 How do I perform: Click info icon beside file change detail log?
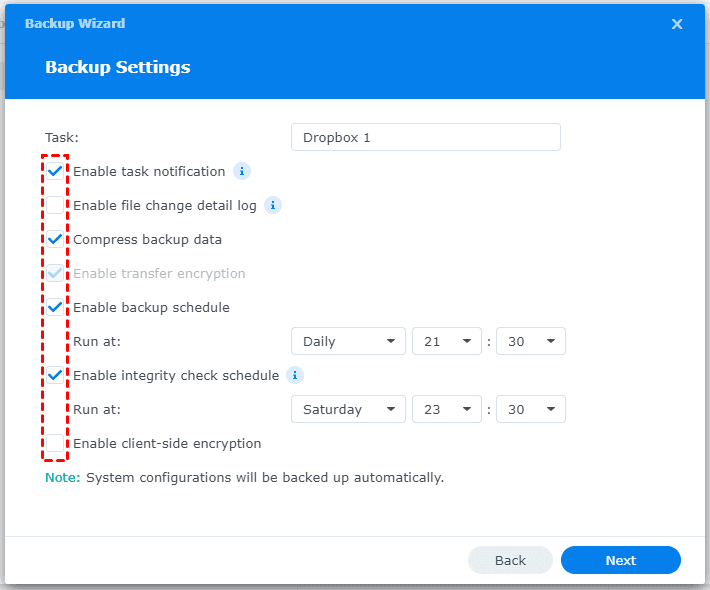coord(273,205)
